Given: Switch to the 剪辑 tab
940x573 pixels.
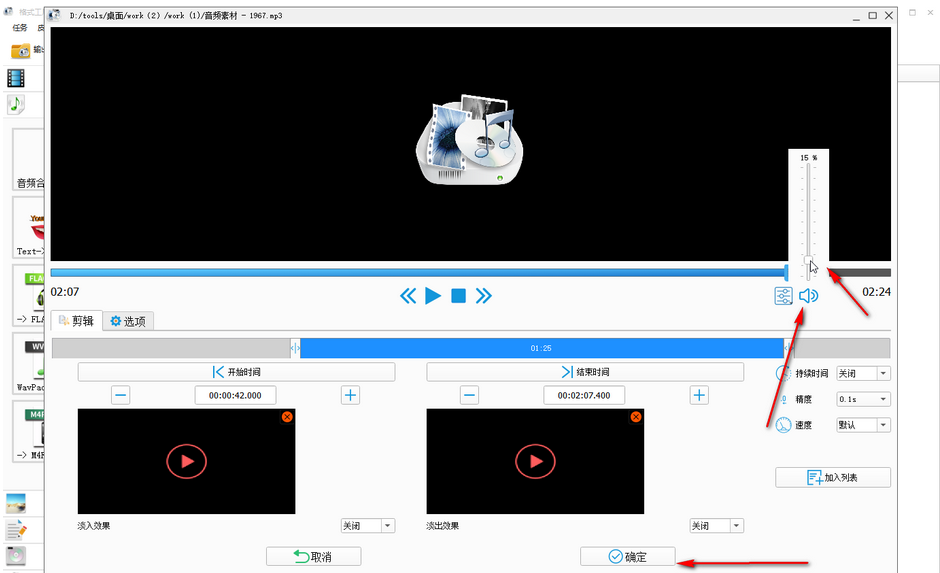Looking at the screenshot, I should click(x=77, y=321).
